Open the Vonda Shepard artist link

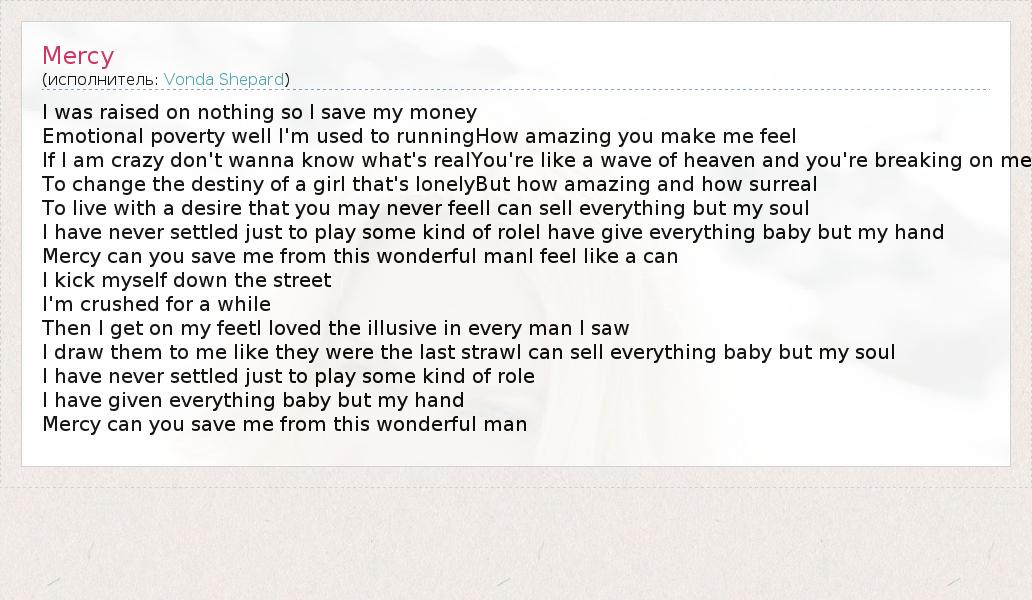coord(224,79)
